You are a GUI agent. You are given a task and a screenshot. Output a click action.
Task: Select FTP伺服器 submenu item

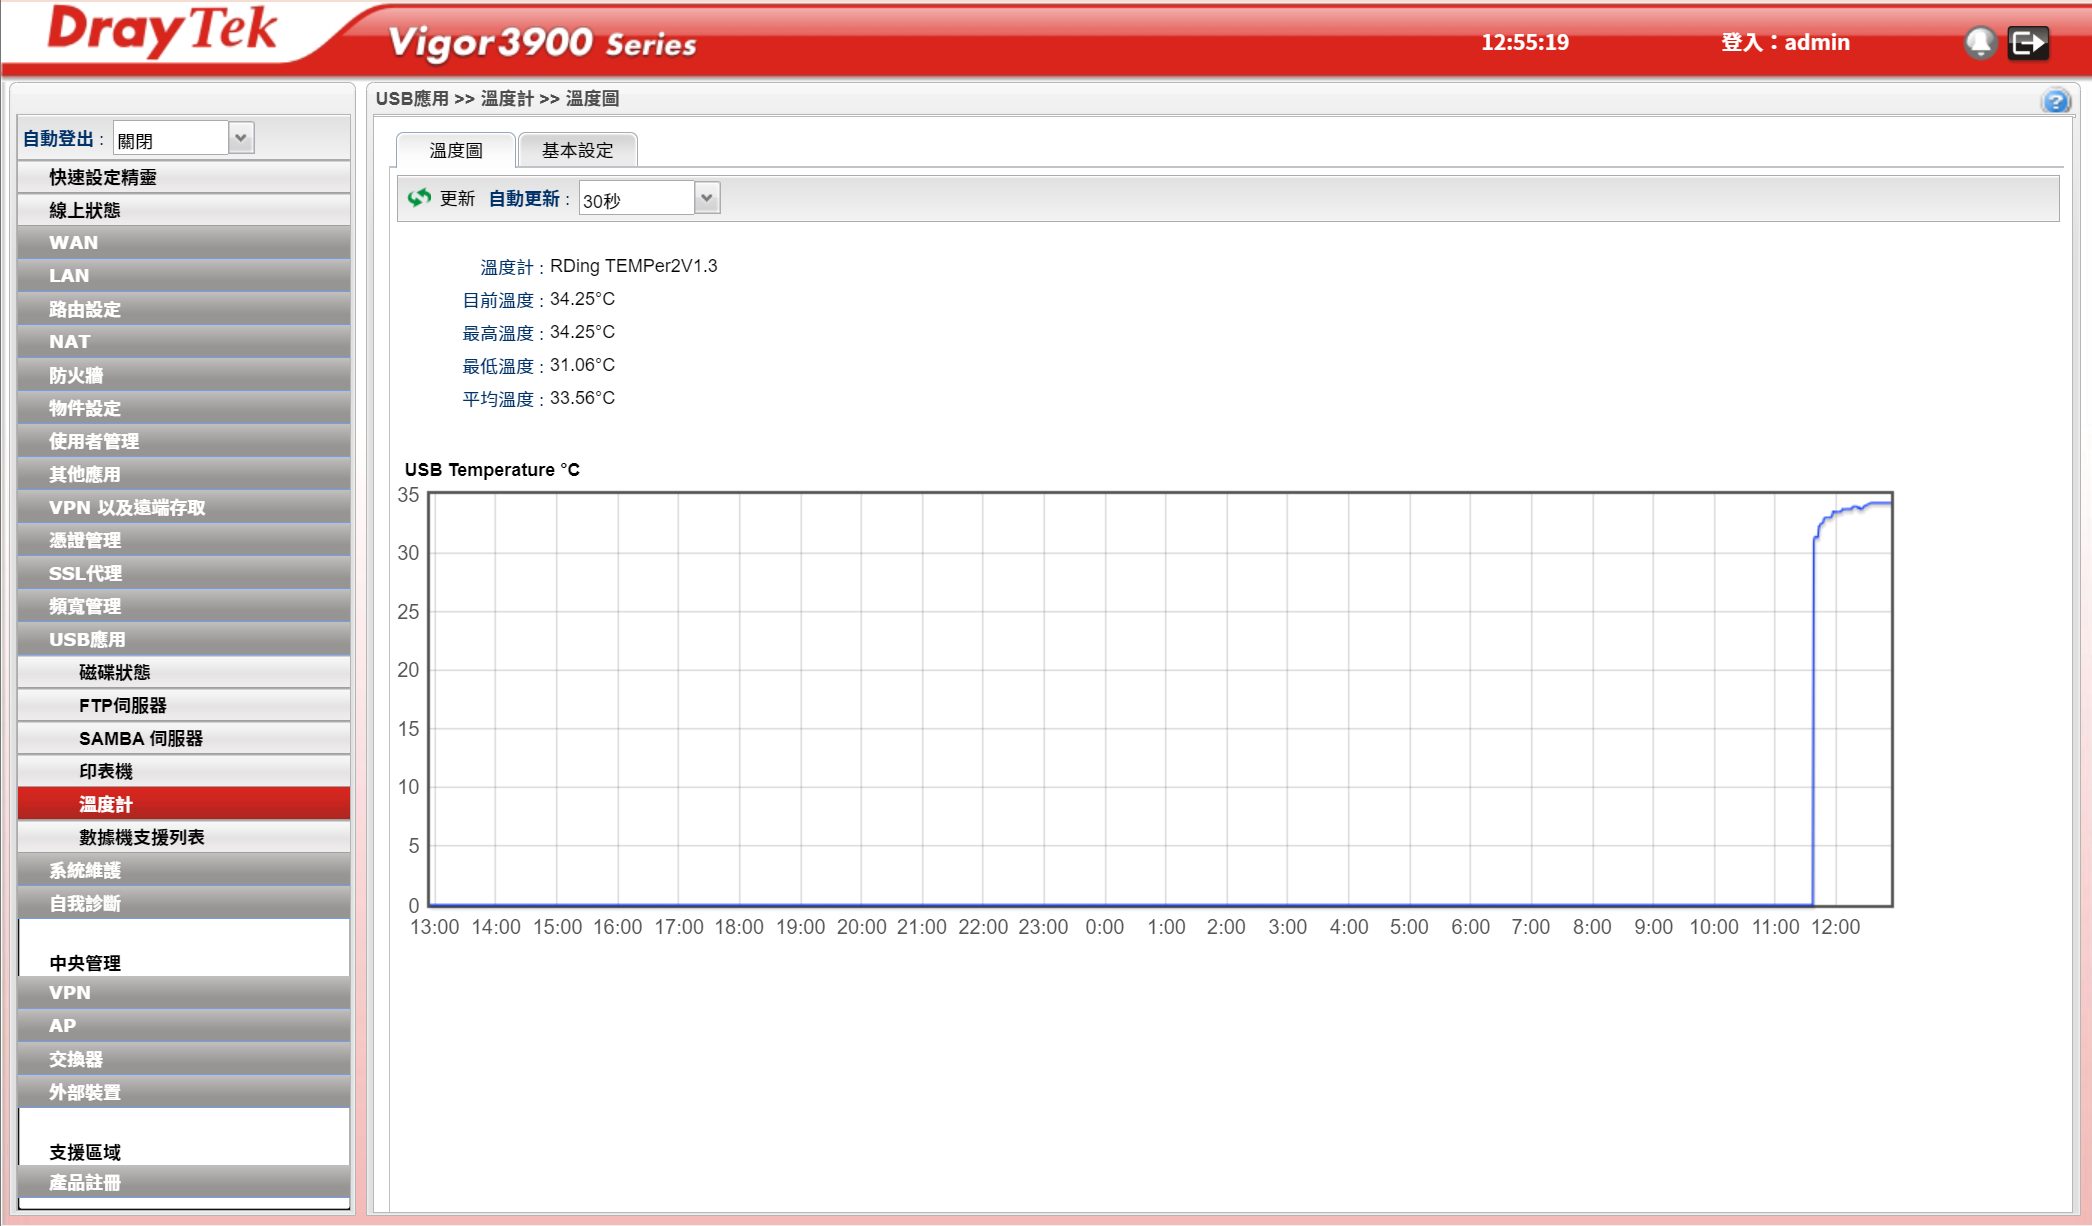pyautogui.click(x=184, y=705)
